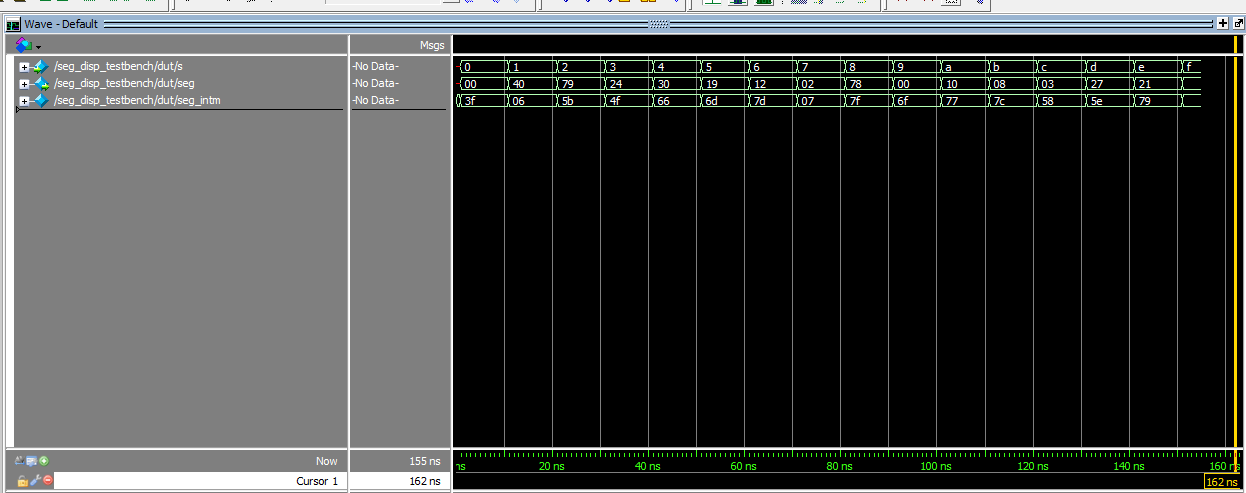Click the 20 ns mark on the timeline
Screen dimensions: 1246x493
click(552, 466)
